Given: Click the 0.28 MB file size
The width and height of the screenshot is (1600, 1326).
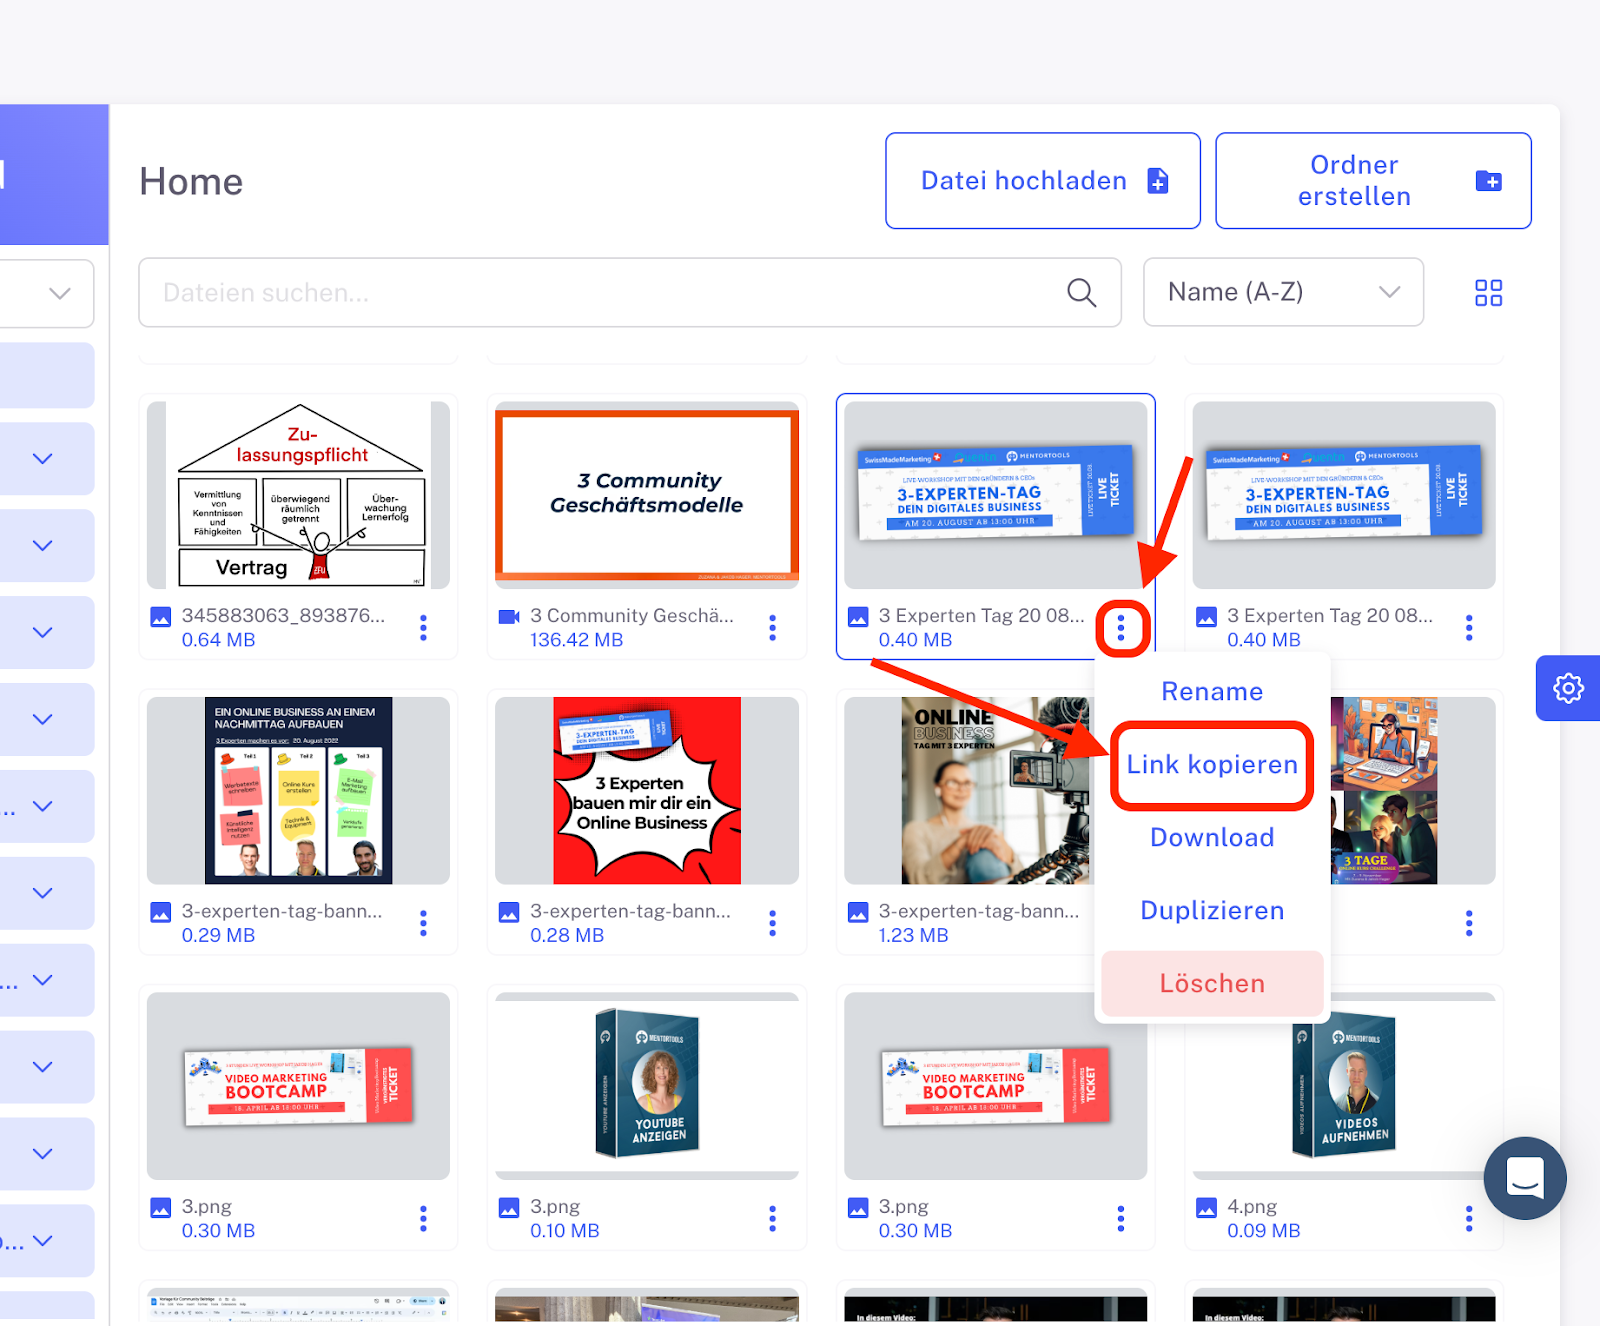Looking at the screenshot, I should (567, 935).
